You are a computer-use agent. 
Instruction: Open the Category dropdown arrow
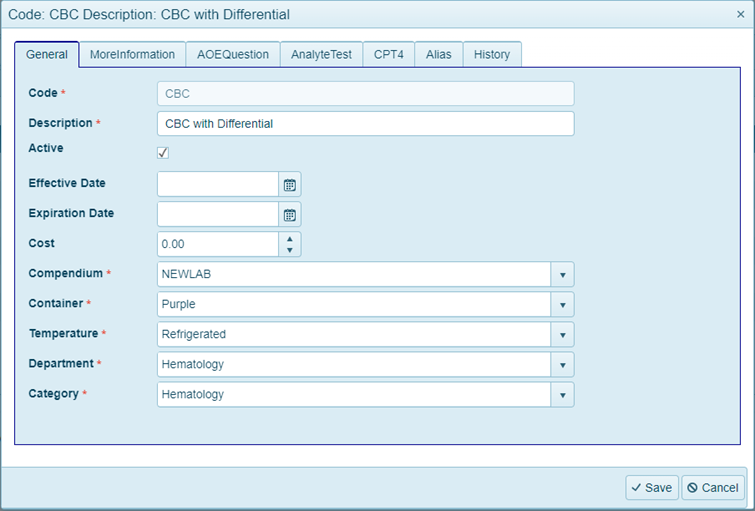click(562, 394)
